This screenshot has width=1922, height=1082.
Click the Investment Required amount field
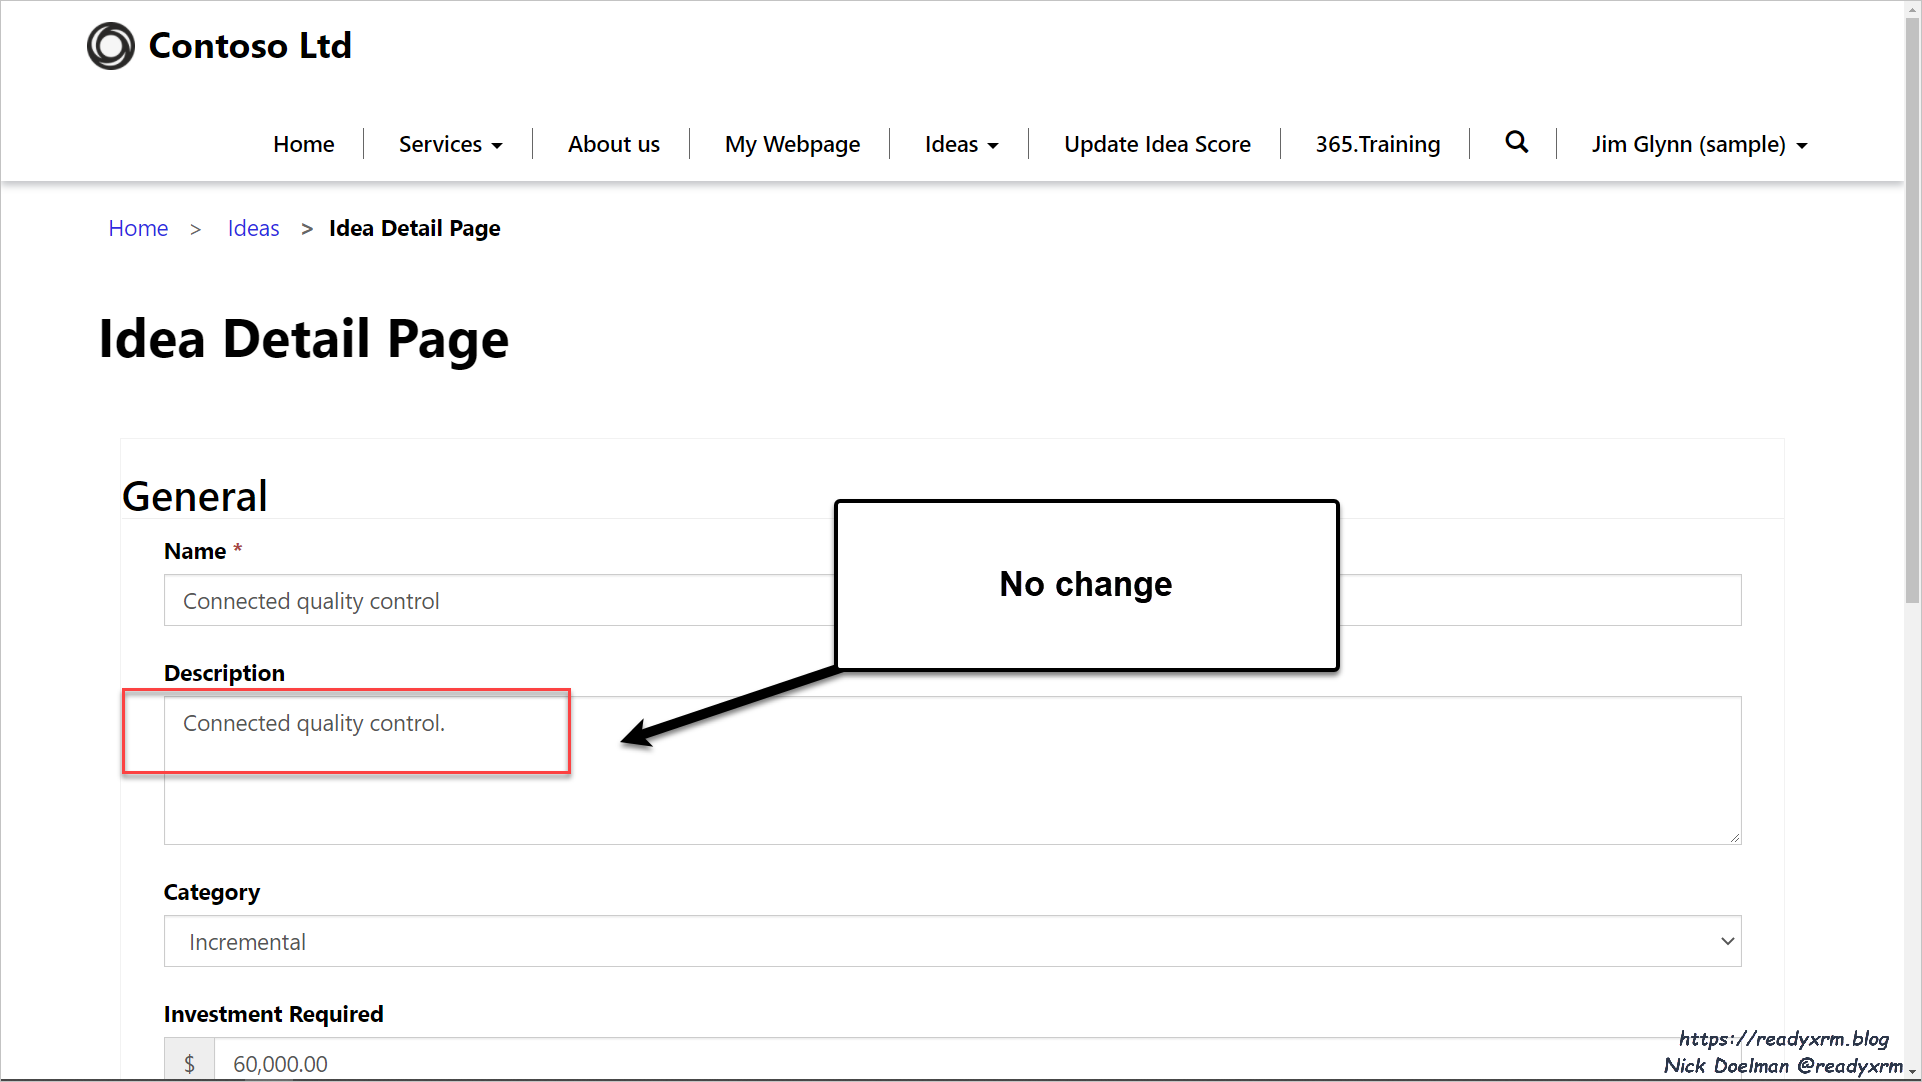[978, 1060]
